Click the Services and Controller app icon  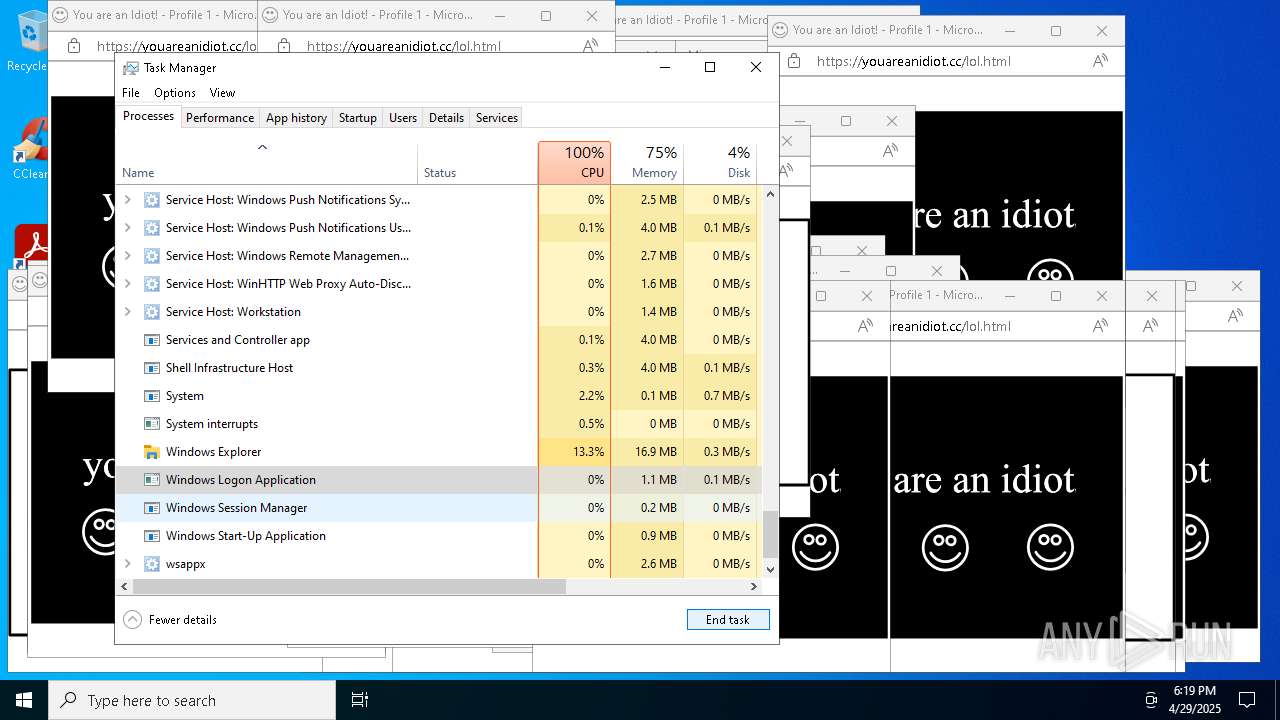(152, 340)
